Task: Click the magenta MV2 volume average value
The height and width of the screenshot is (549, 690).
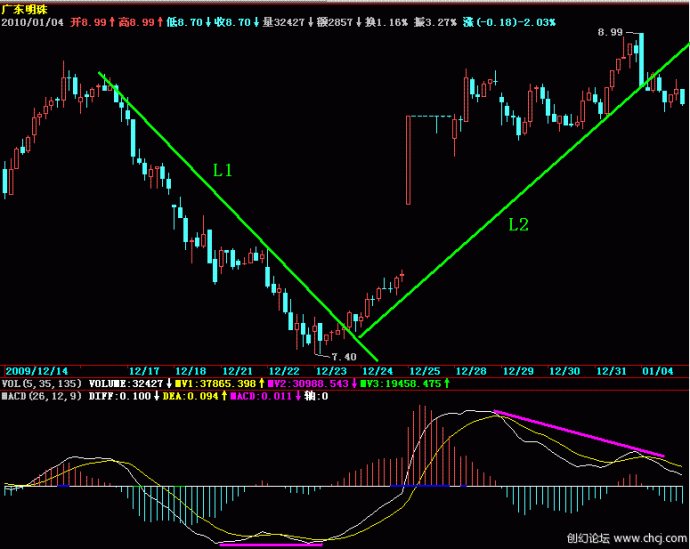Action: tap(305, 383)
